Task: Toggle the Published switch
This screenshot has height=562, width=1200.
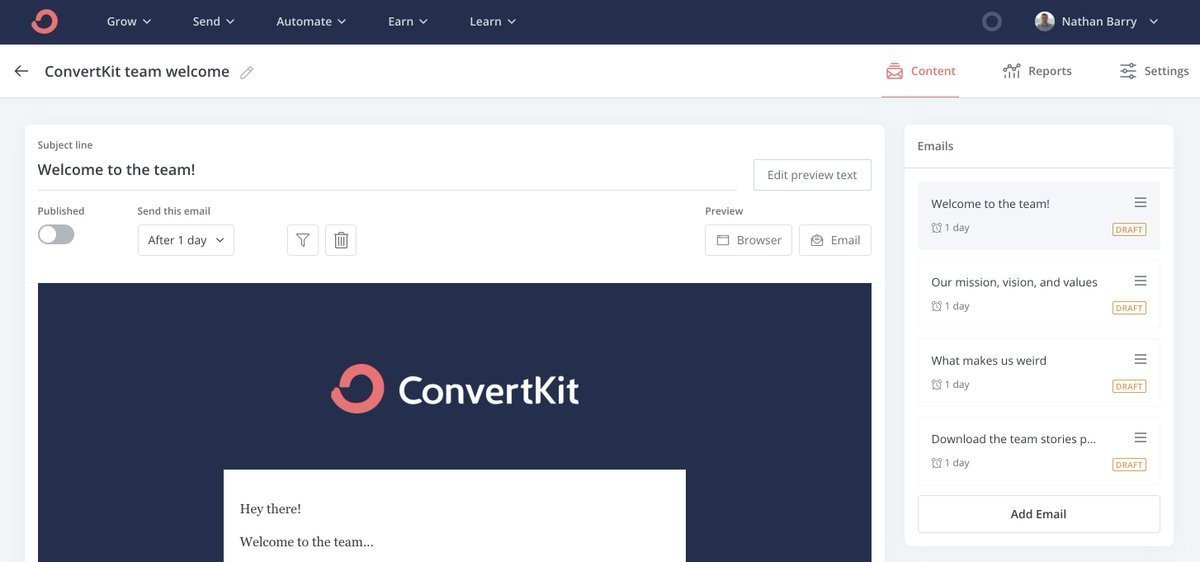Action: click(56, 234)
